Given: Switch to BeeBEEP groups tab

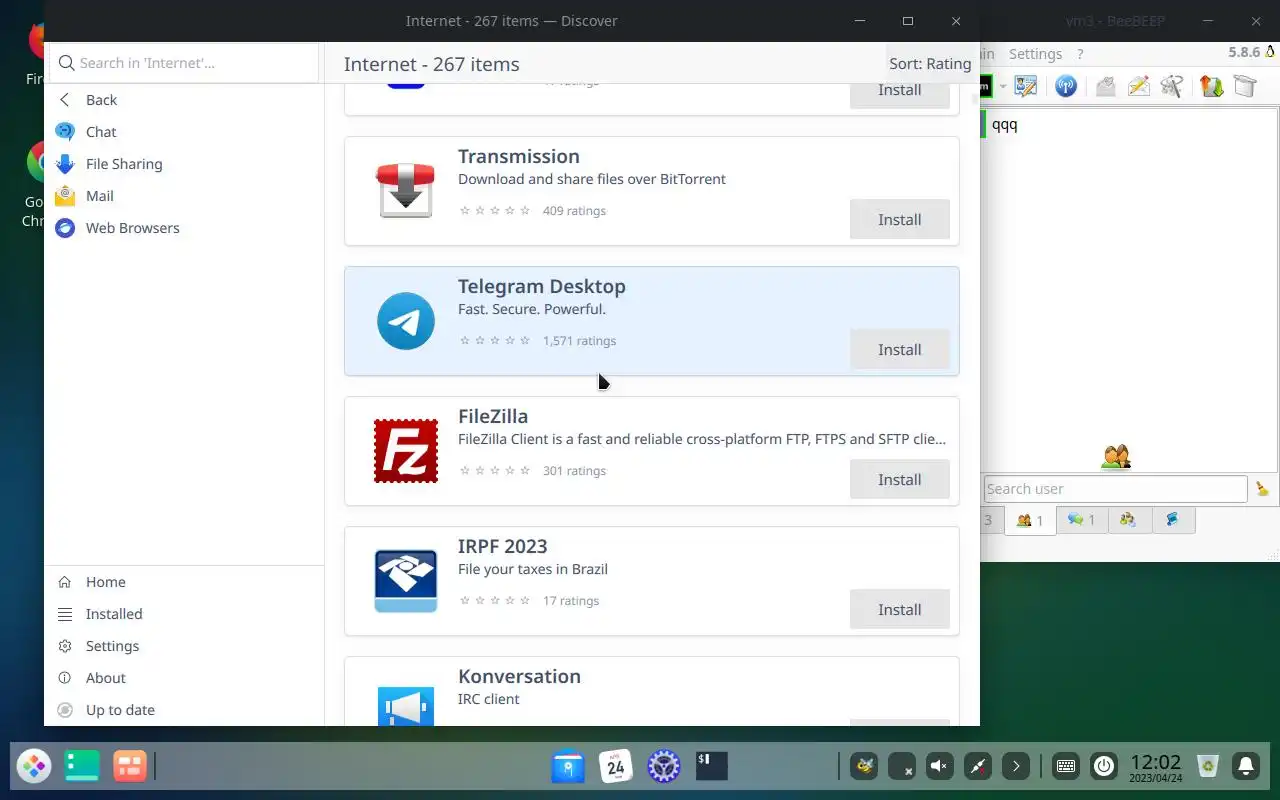Looking at the screenshot, I should point(1128,520).
